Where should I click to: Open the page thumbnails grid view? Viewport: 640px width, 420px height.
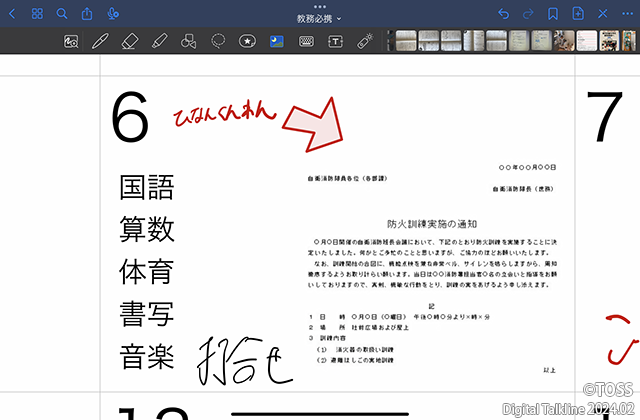pos(37,14)
